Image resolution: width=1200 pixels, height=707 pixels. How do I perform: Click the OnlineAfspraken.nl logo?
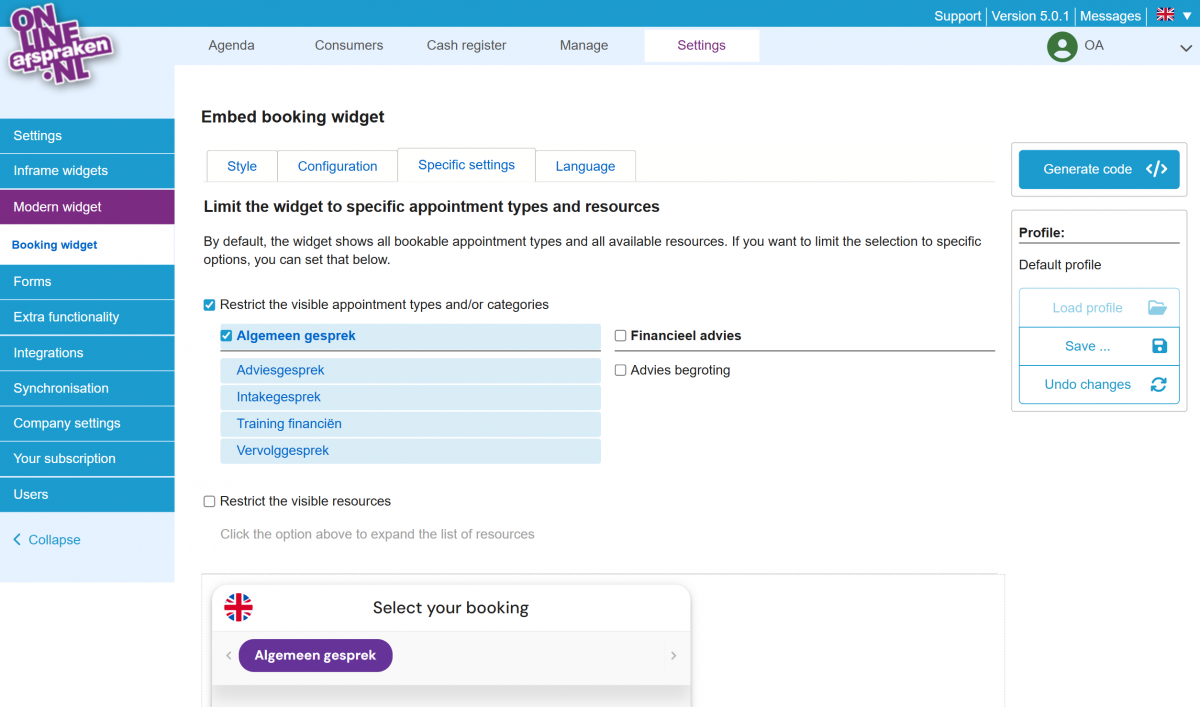pyautogui.click(x=60, y=47)
